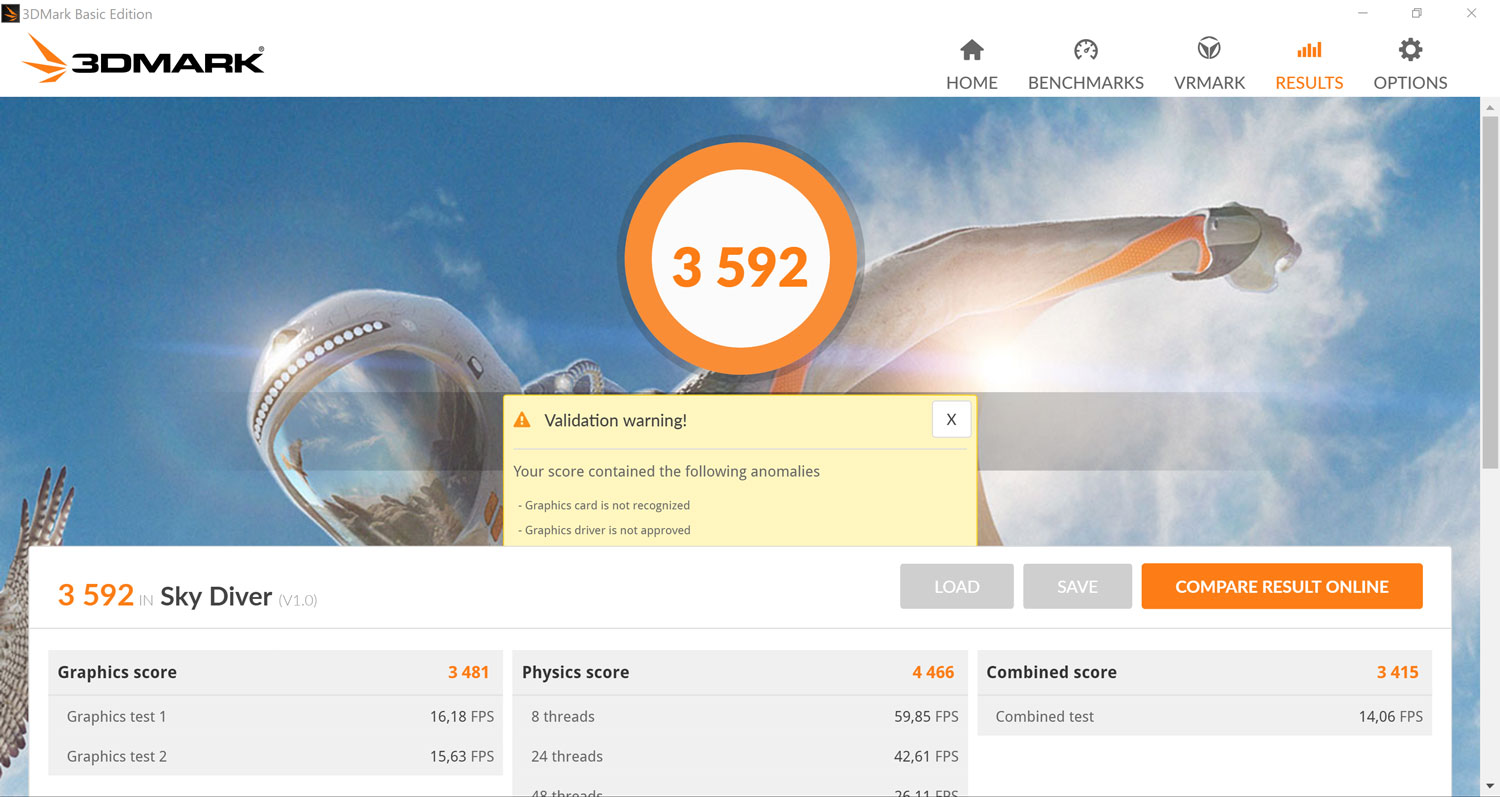Screen dimensions: 1500x797
Task: Click 'Graphics driver is not approved' line
Action: [605, 530]
